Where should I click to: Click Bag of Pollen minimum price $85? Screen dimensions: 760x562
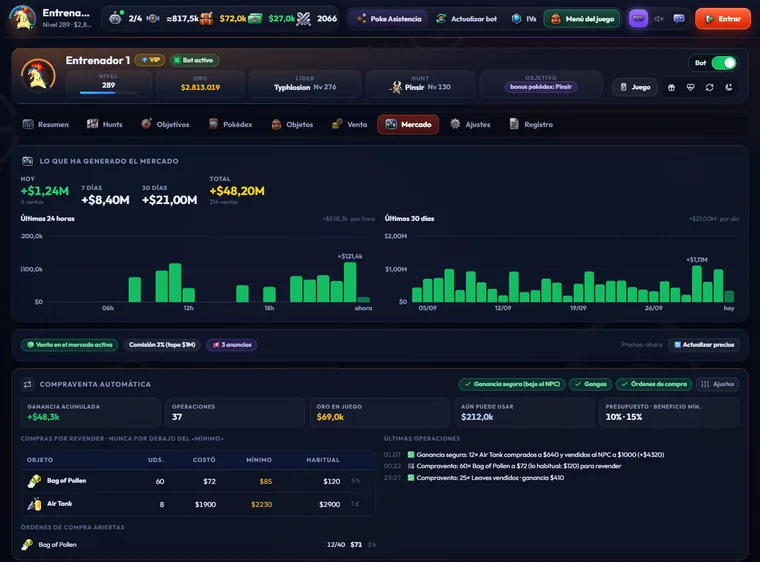266,482
